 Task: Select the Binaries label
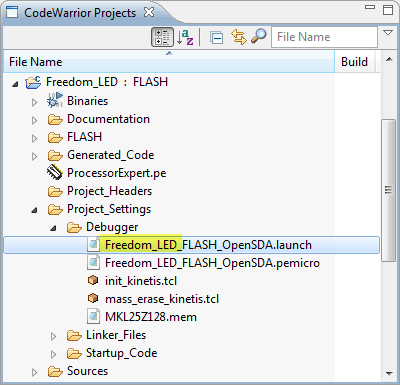[88, 101]
